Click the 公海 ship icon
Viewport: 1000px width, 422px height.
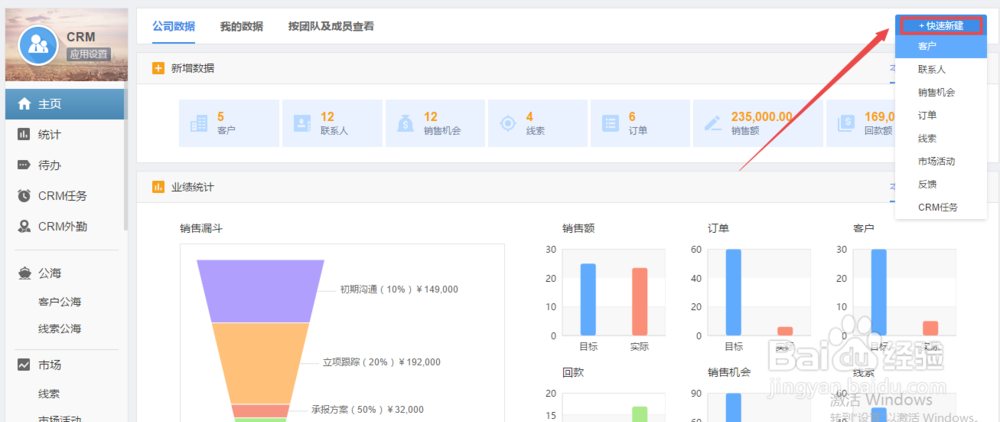pos(24,273)
